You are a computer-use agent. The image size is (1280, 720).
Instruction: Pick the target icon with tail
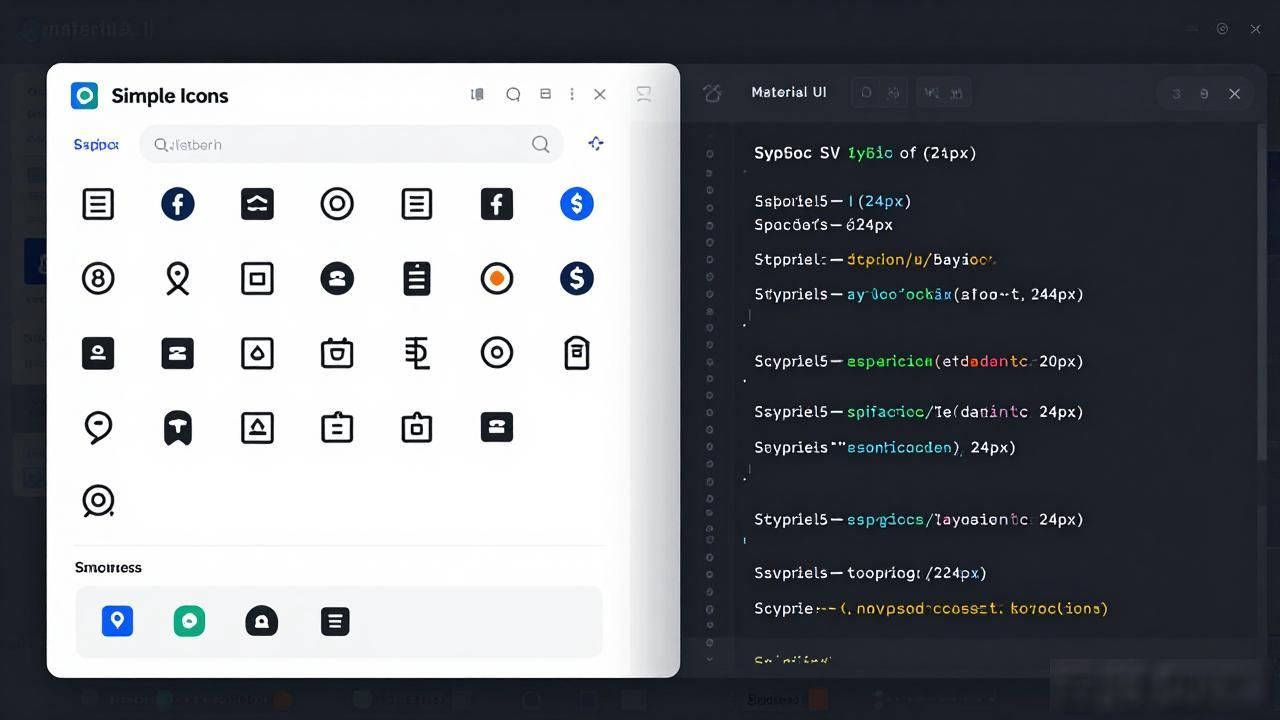tap(98, 500)
